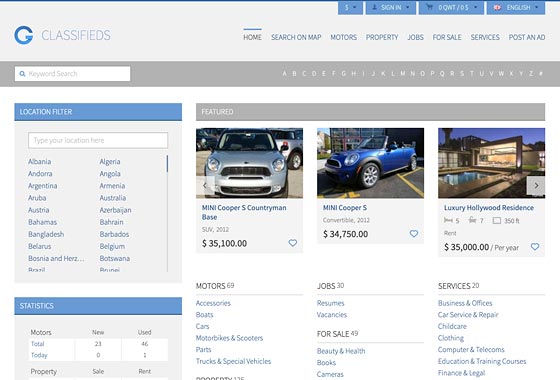Expand the English language dropdown

point(516,8)
